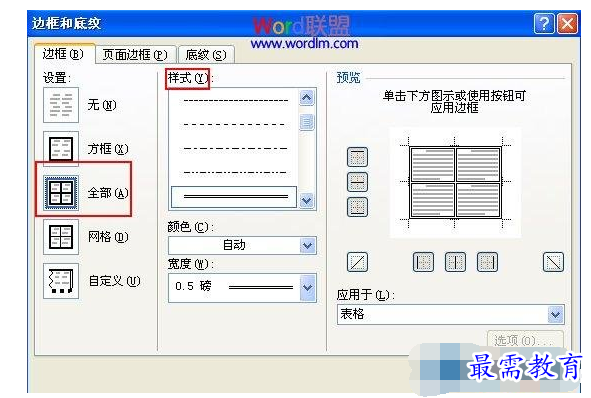Select the 无 (None) border setting icon
Viewport: 591px width, 398px height.
[x=61, y=105]
